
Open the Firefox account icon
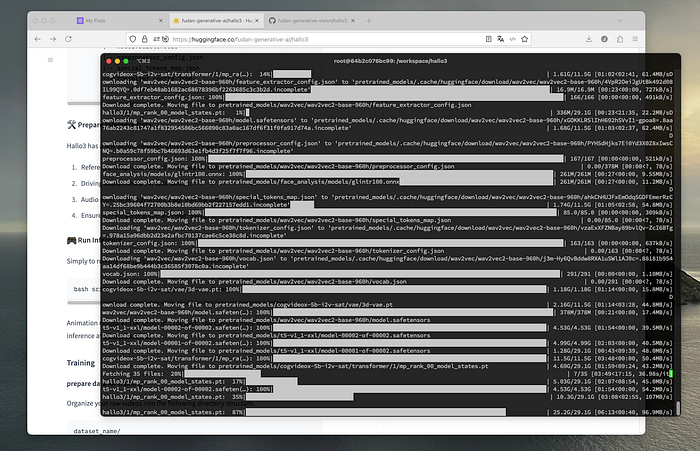[604, 39]
